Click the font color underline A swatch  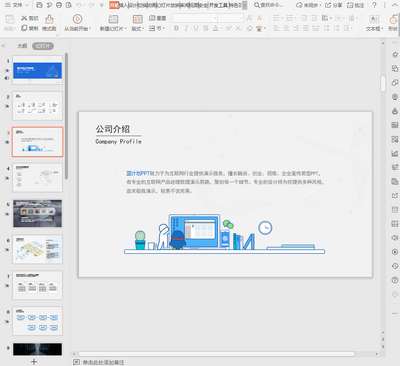[215, 28]
